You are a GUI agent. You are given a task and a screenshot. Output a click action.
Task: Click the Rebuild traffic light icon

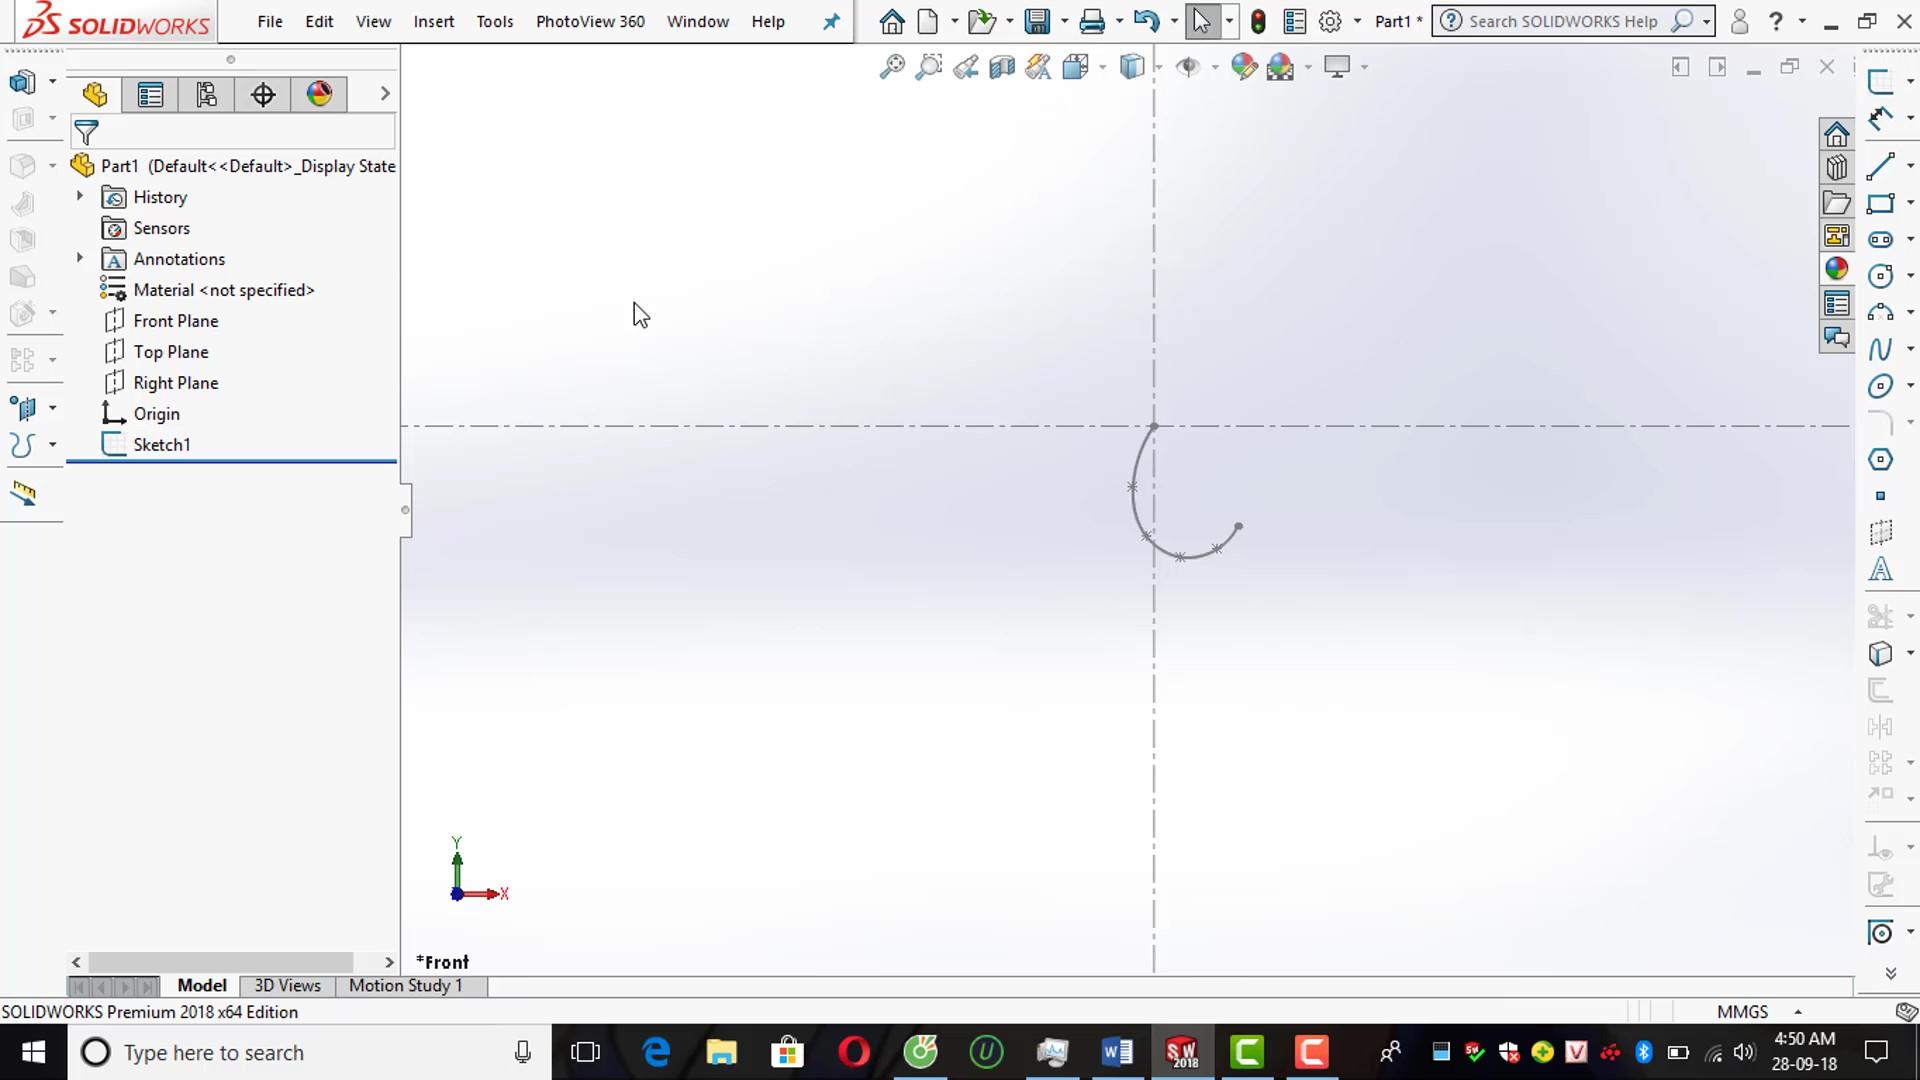1258,21
